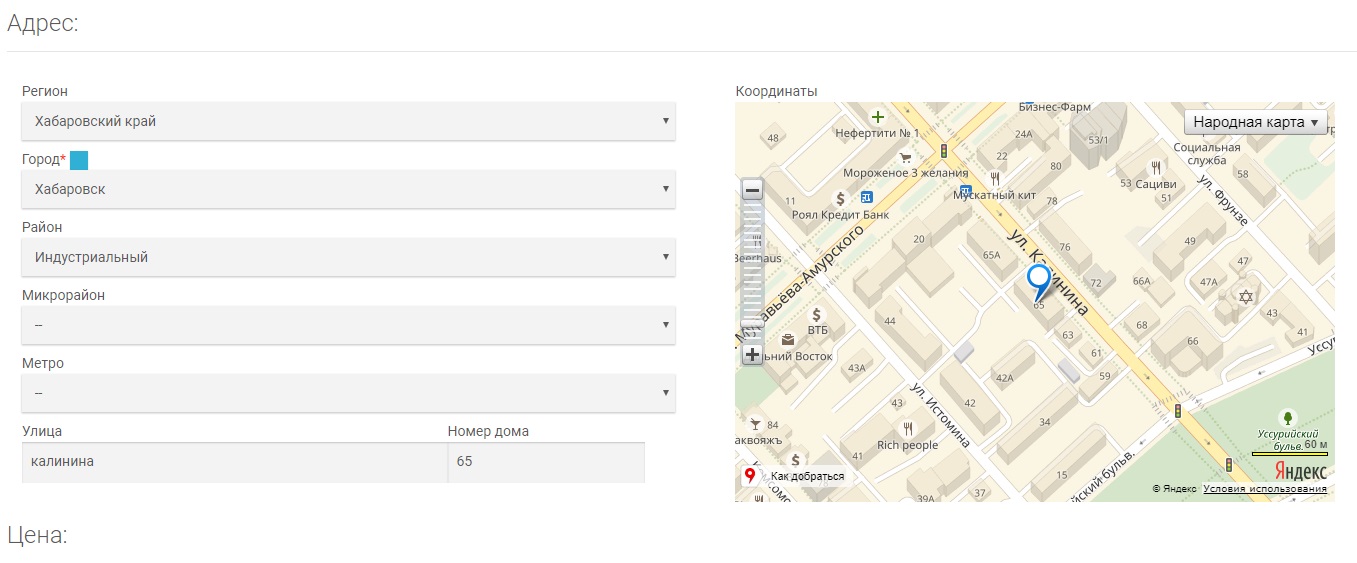Click the Мороженое 3 желания cart icon
This screenshot has height=563, width=1357.
point(905,156)
